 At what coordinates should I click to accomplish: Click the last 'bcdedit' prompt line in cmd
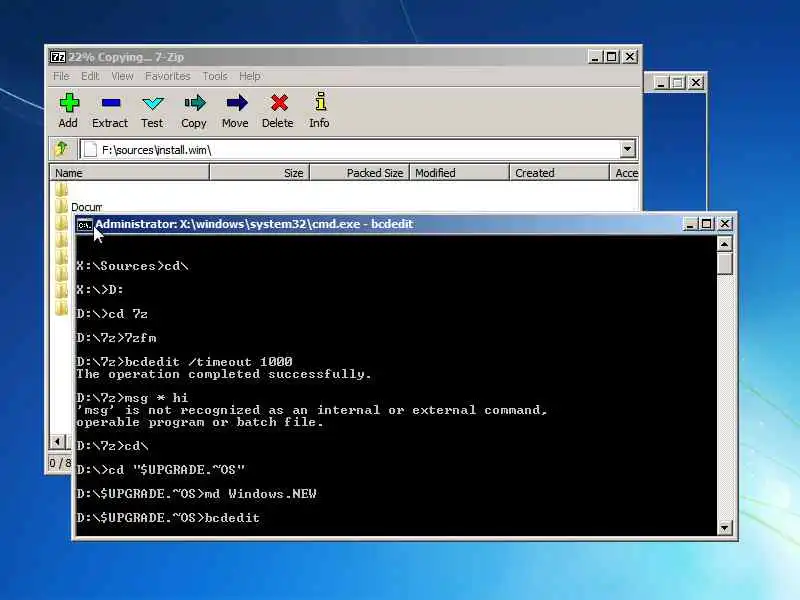[x=168, y=518]
